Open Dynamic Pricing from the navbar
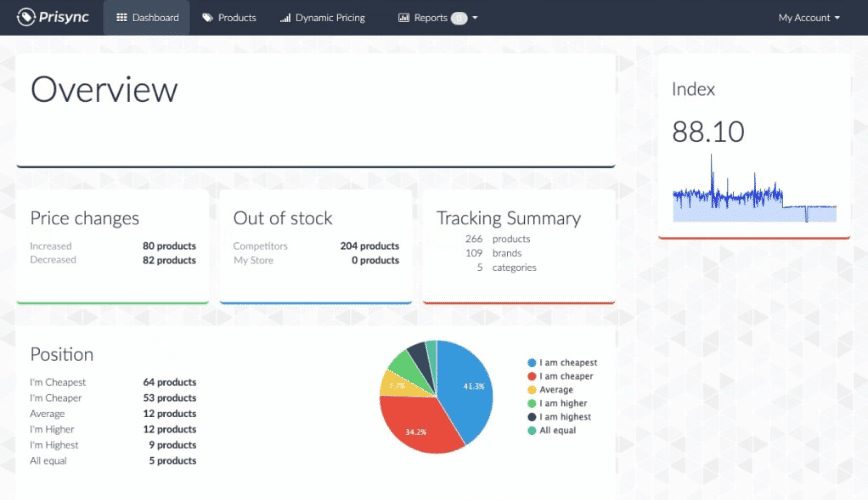Screen dimensions: 868x500 322,18
